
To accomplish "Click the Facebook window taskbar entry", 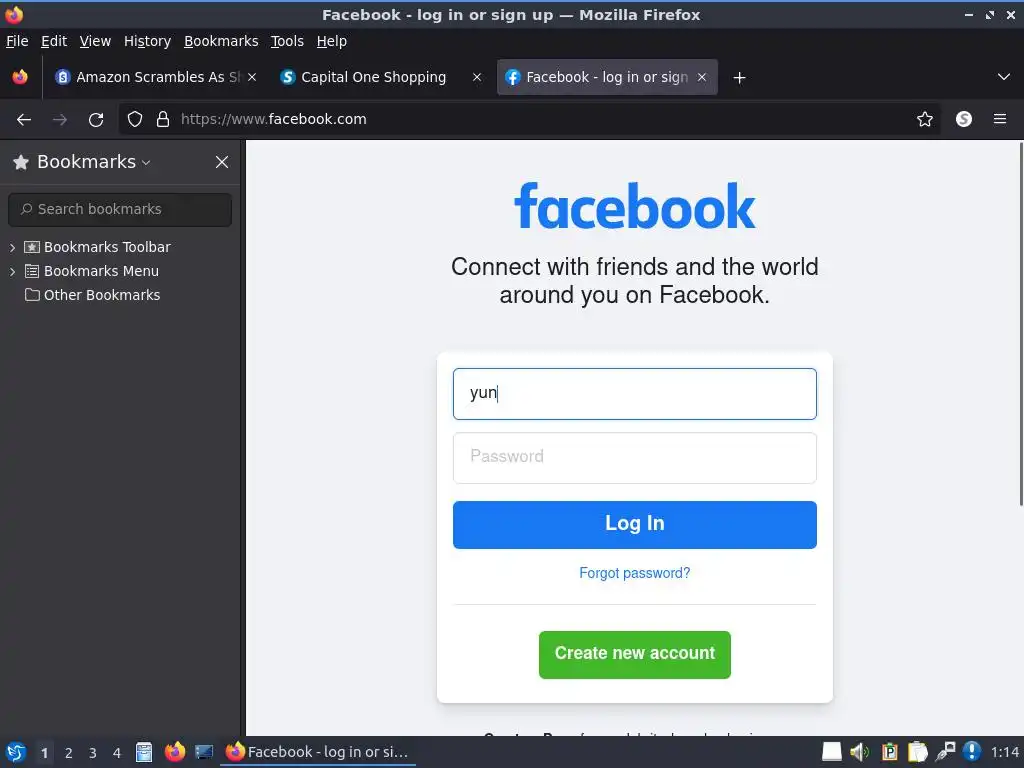I will click(x=318, y=752).
